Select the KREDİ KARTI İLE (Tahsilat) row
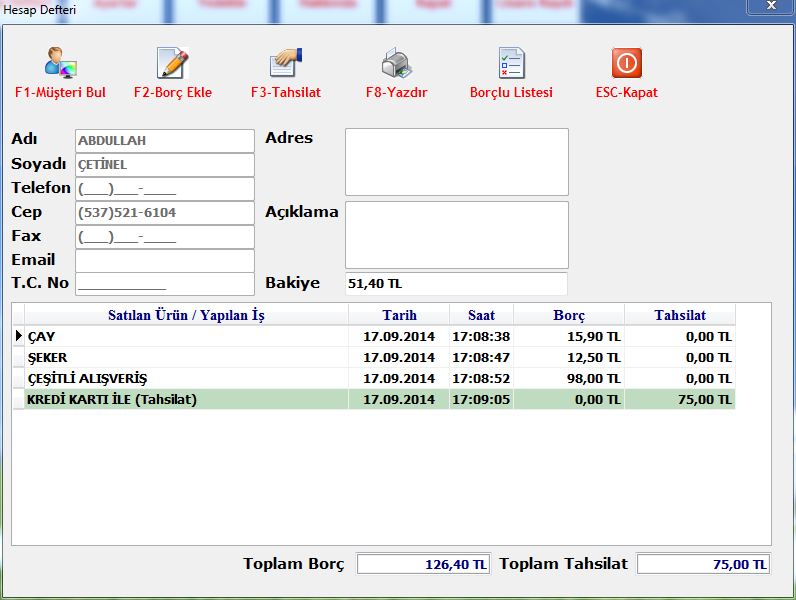 click(x=374, y=399)
